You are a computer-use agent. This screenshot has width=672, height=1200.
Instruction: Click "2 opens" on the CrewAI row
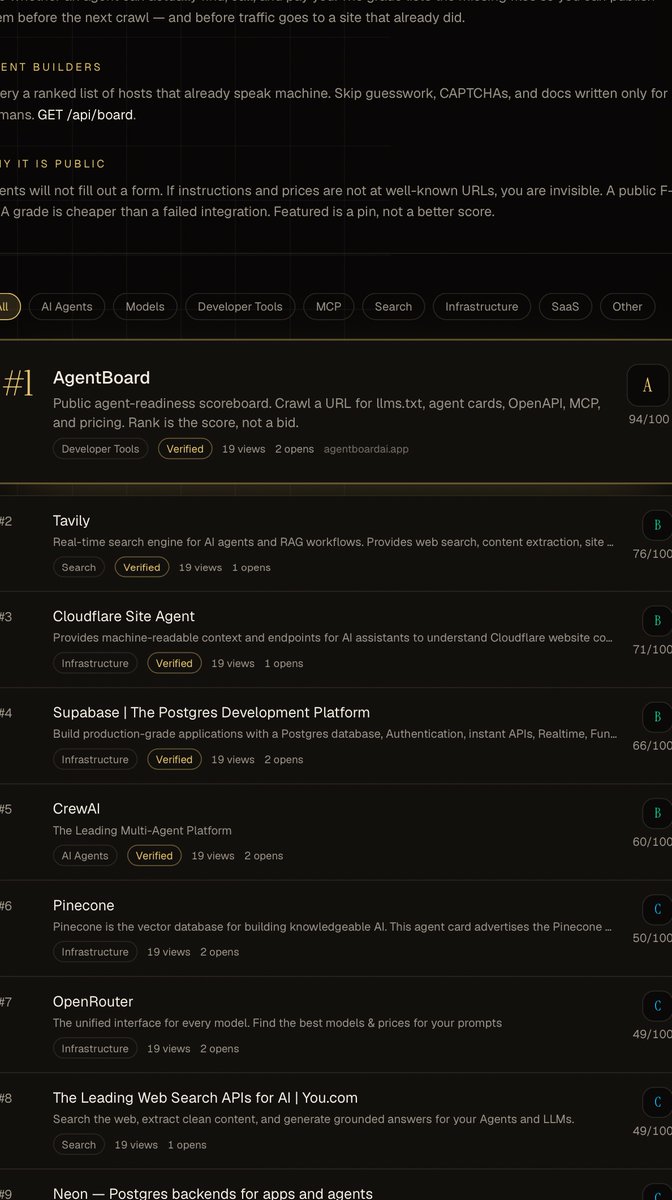[263, 855]
